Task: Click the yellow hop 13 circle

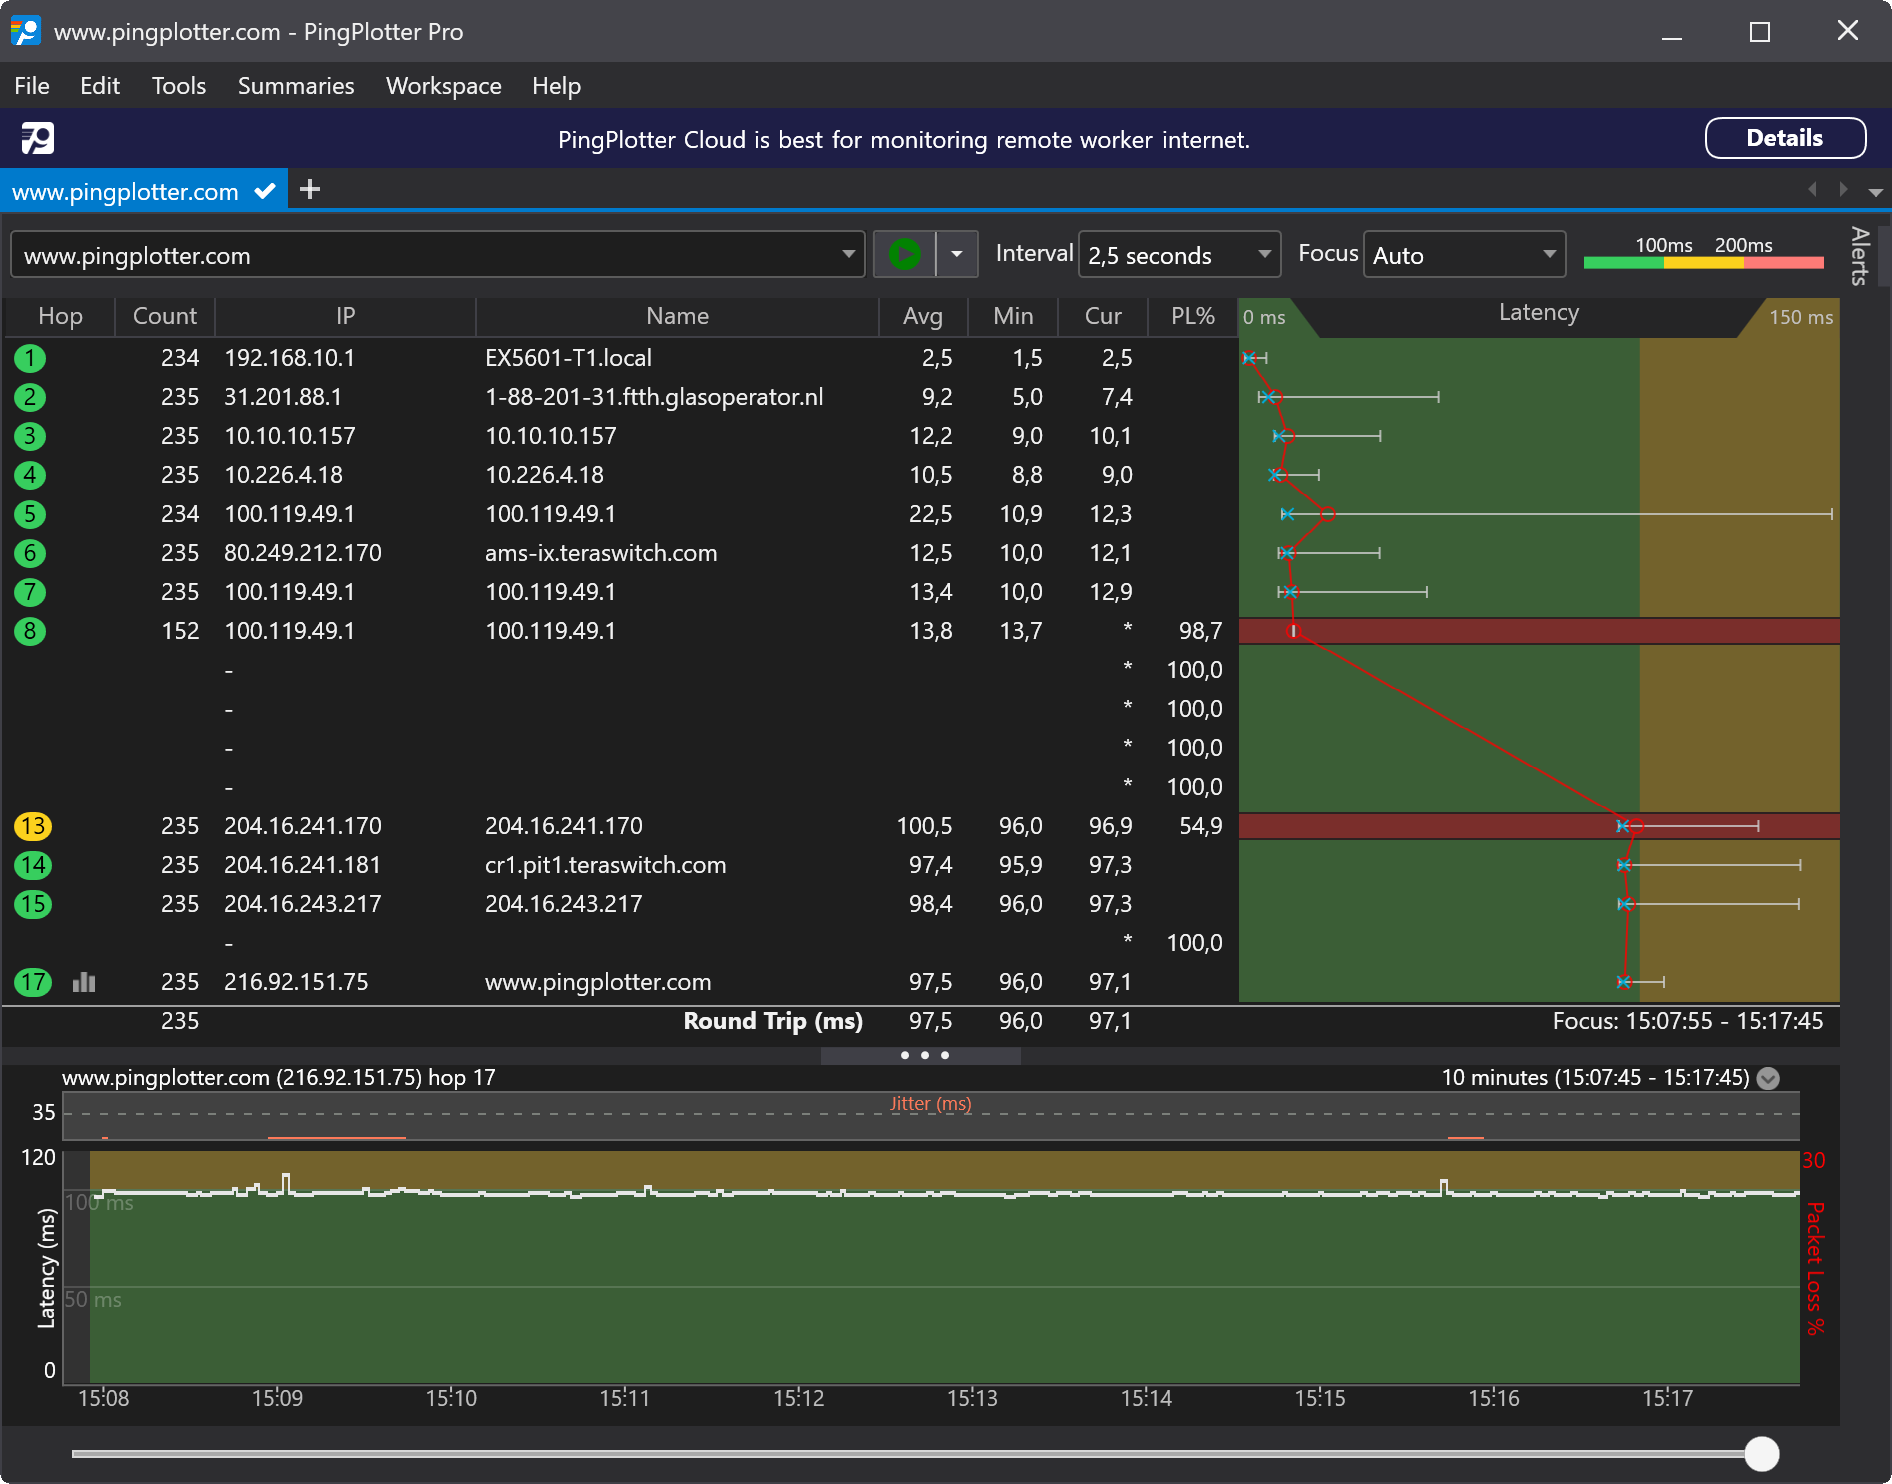Action: (x=33, y=826)
